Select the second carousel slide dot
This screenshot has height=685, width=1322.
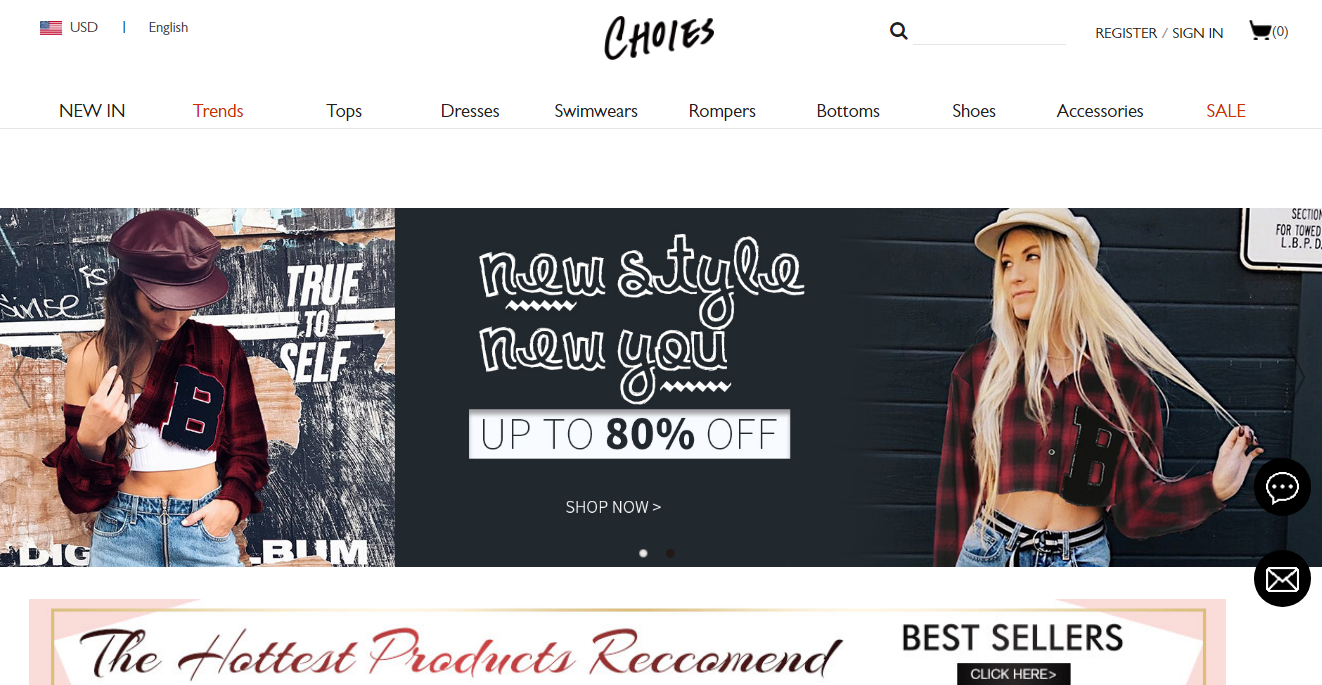click(x=670, y=553)
